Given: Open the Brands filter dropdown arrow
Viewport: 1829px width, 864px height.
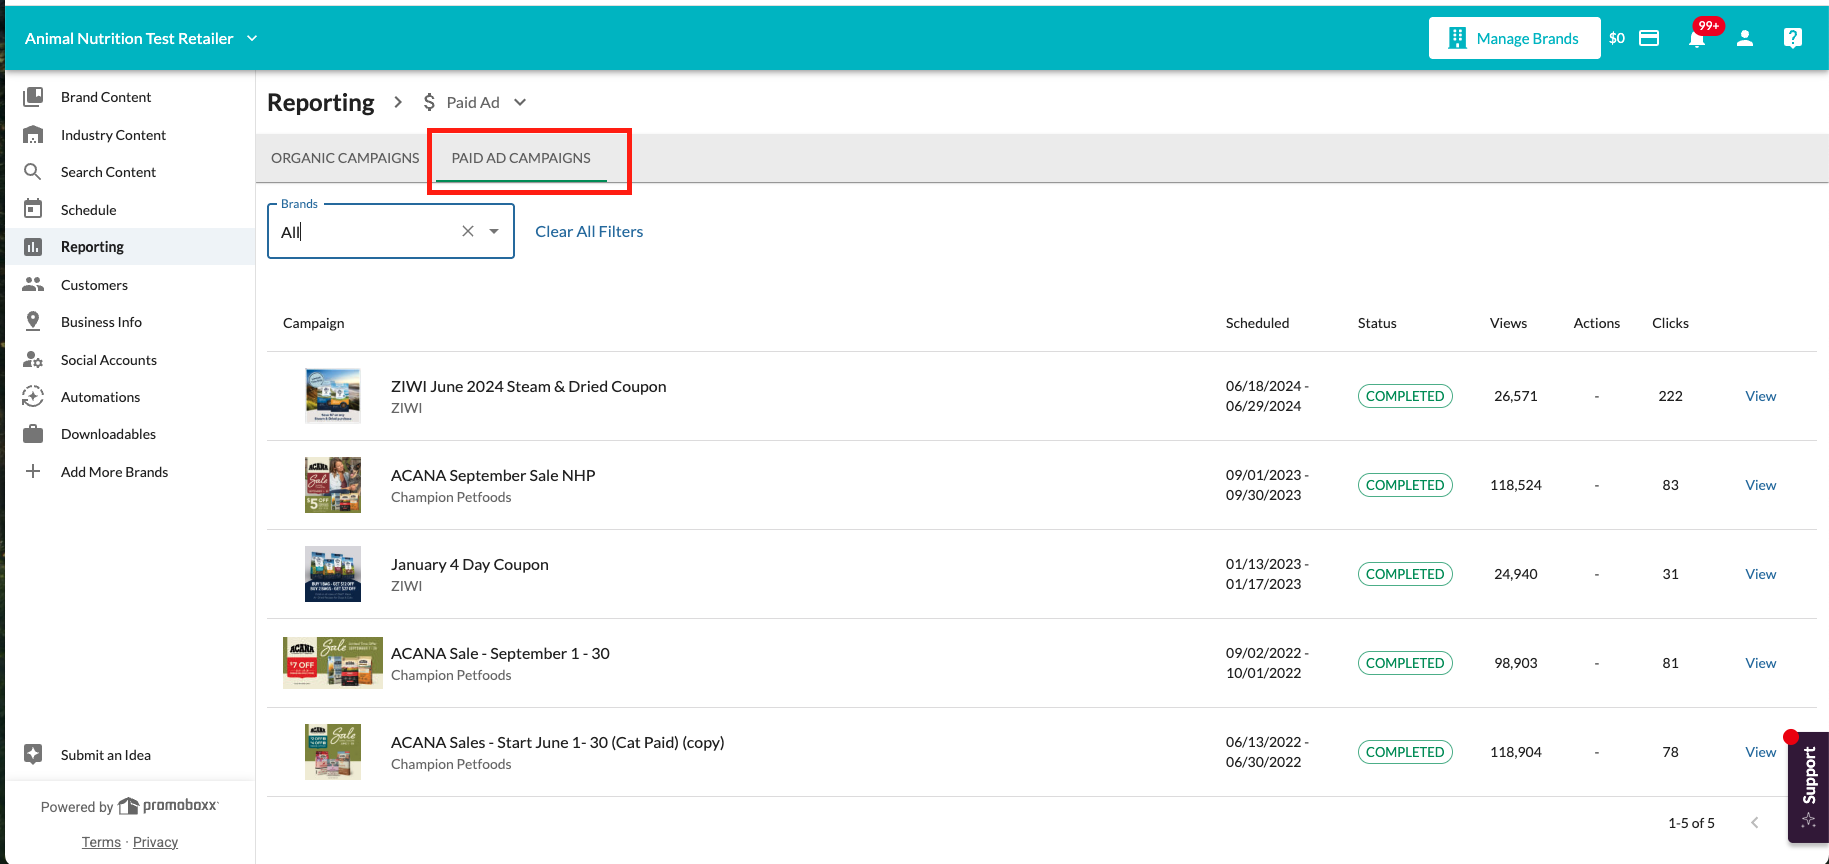Looking at the screenshot, I should (x=494, y=231).
